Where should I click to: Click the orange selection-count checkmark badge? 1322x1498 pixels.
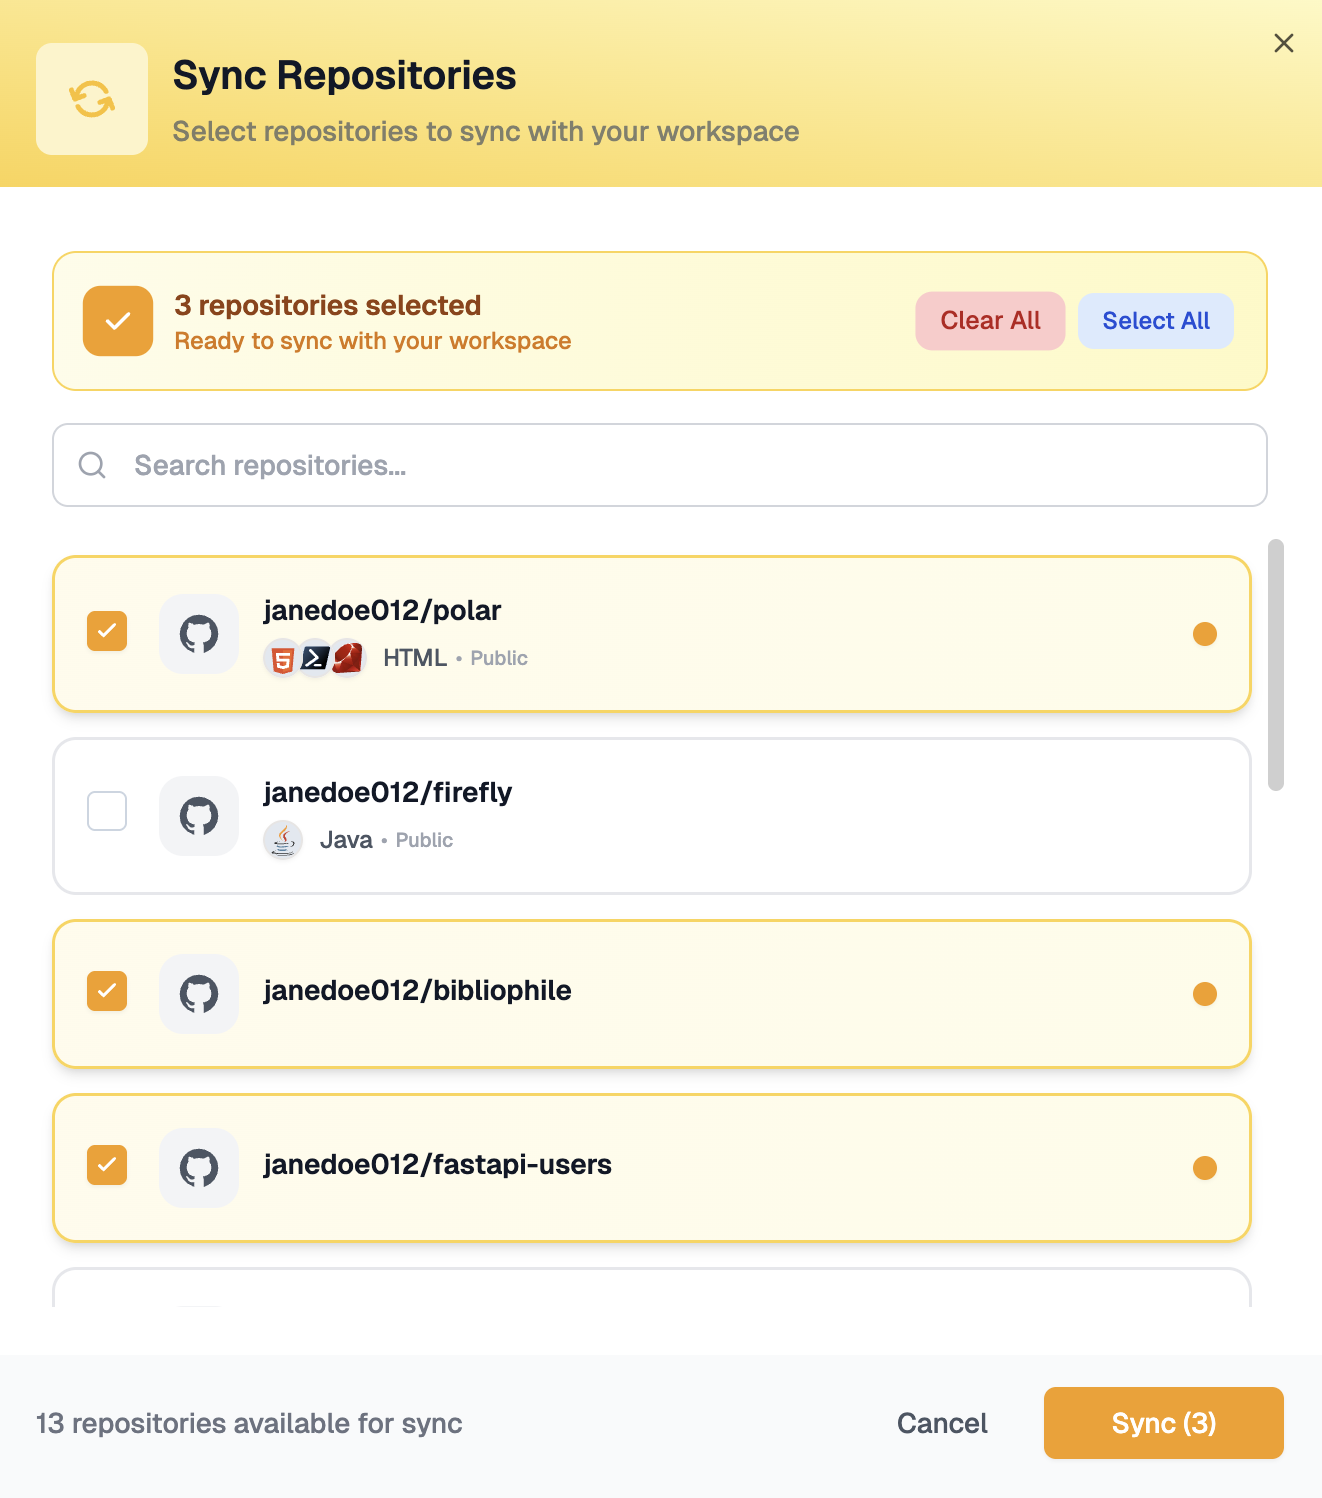point(117,321)
